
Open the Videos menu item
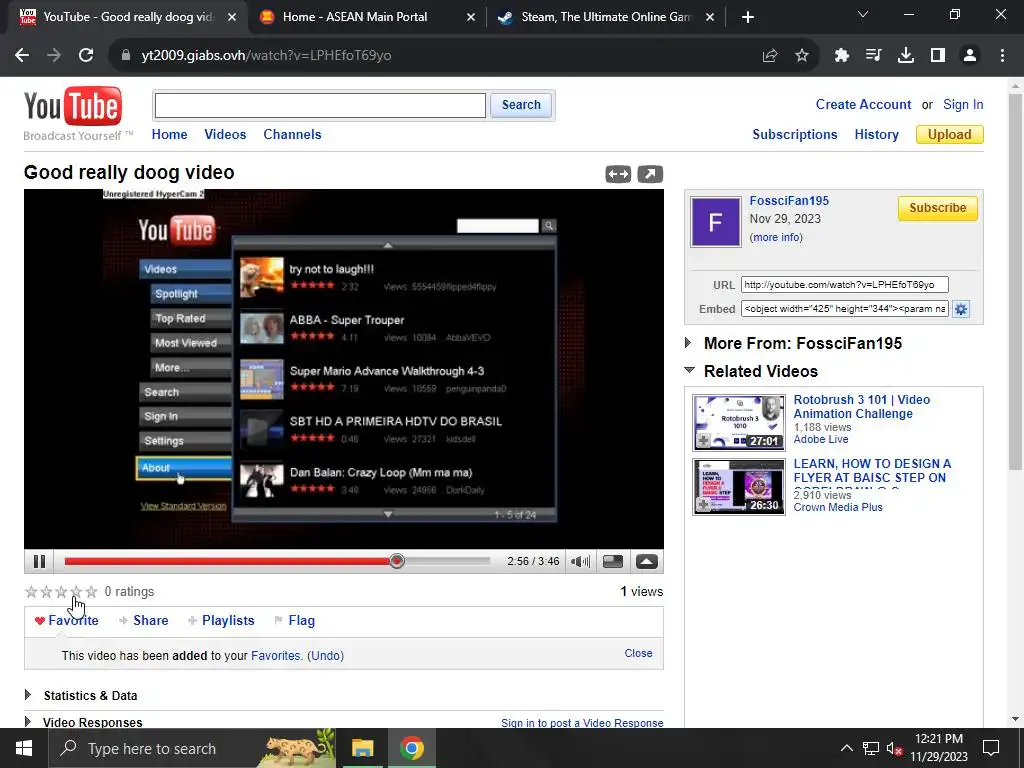[x=225, y=135]
